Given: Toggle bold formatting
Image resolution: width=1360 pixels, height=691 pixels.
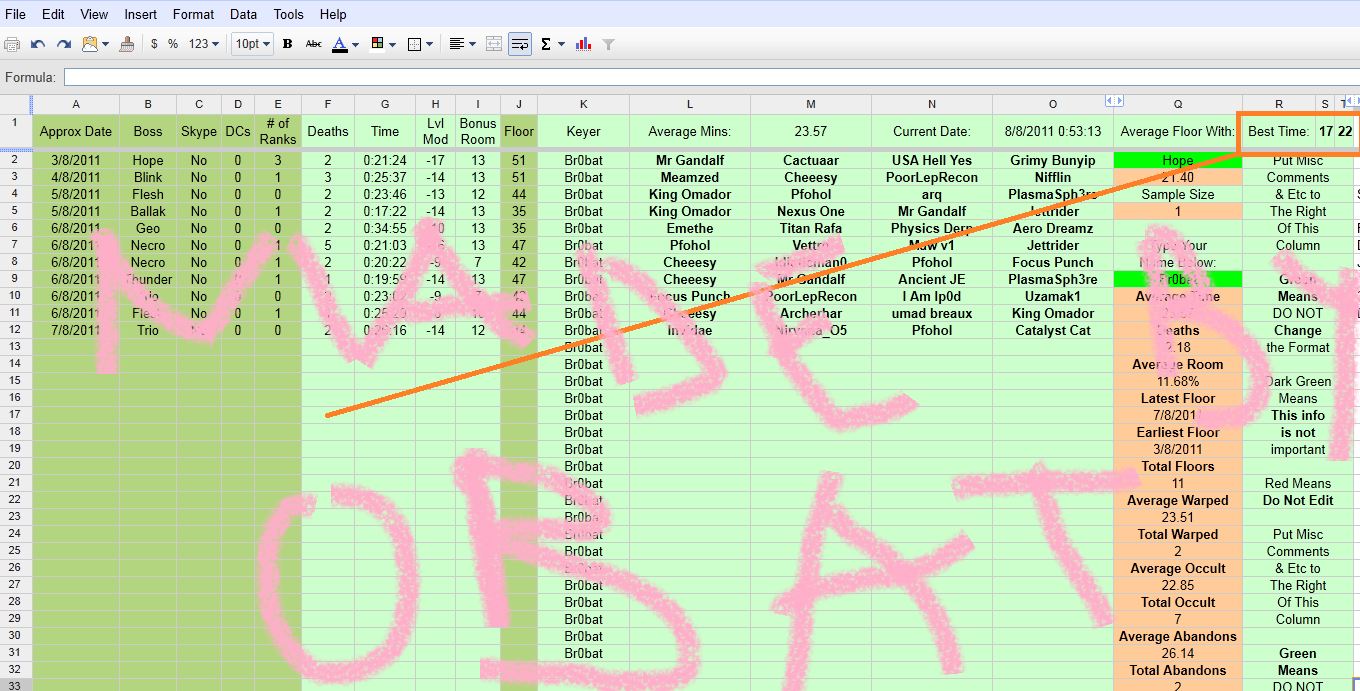Looking at the screenshot, I should [288, 44].
